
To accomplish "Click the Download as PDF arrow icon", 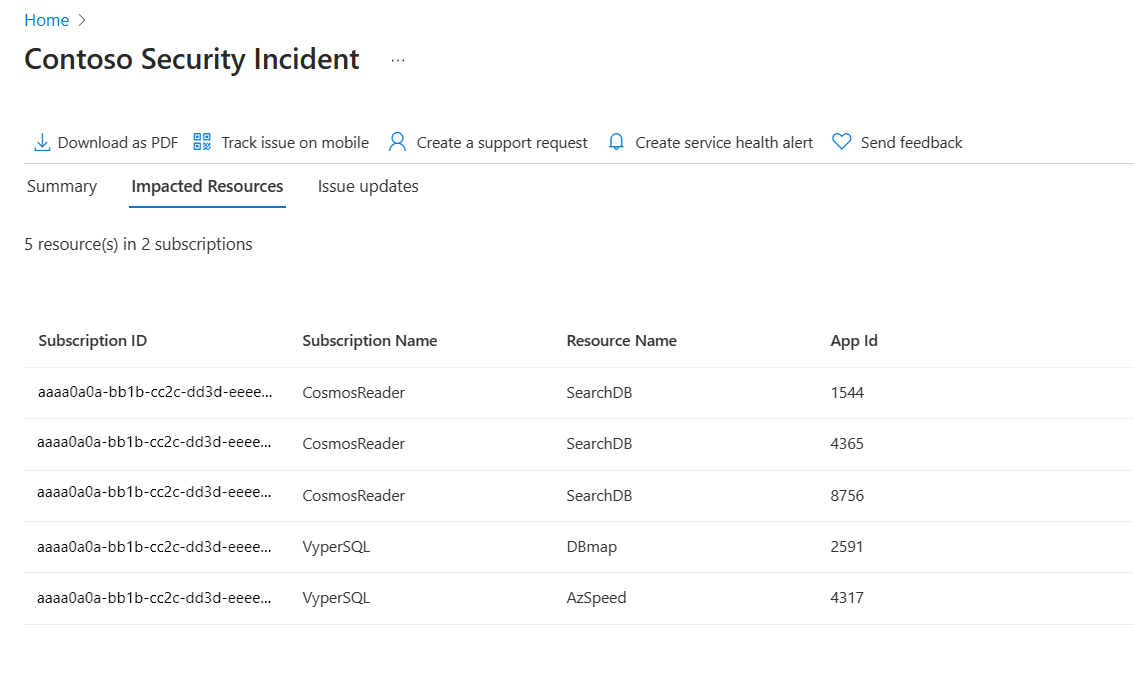I will 42,143.
